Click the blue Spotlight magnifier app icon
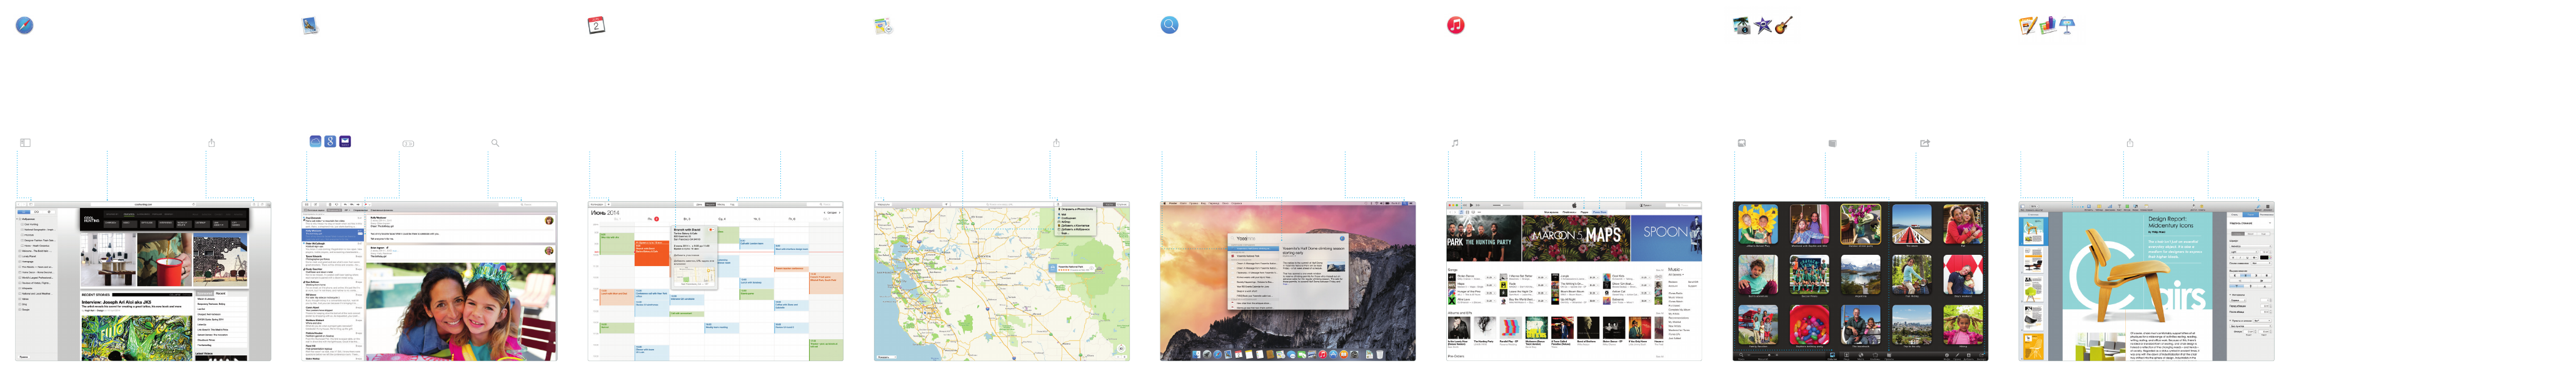Screen dimensions: 2576x376 [x=1169, y=25]
